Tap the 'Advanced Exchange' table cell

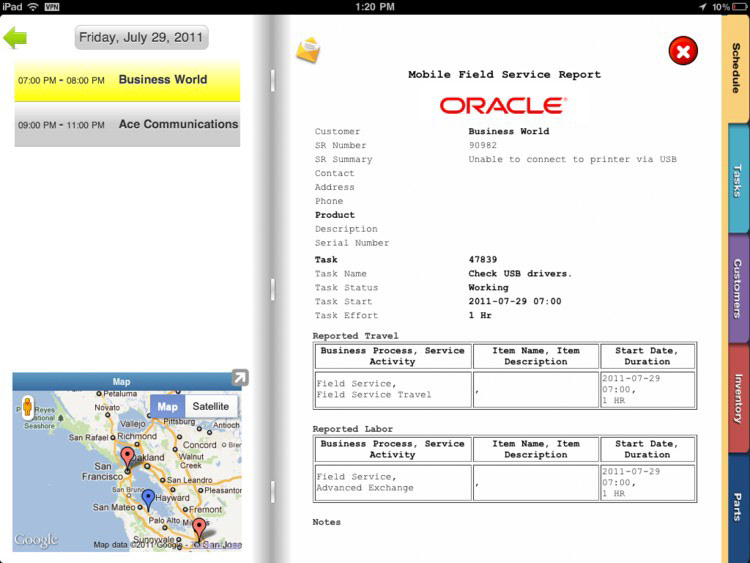pos(392,483)
